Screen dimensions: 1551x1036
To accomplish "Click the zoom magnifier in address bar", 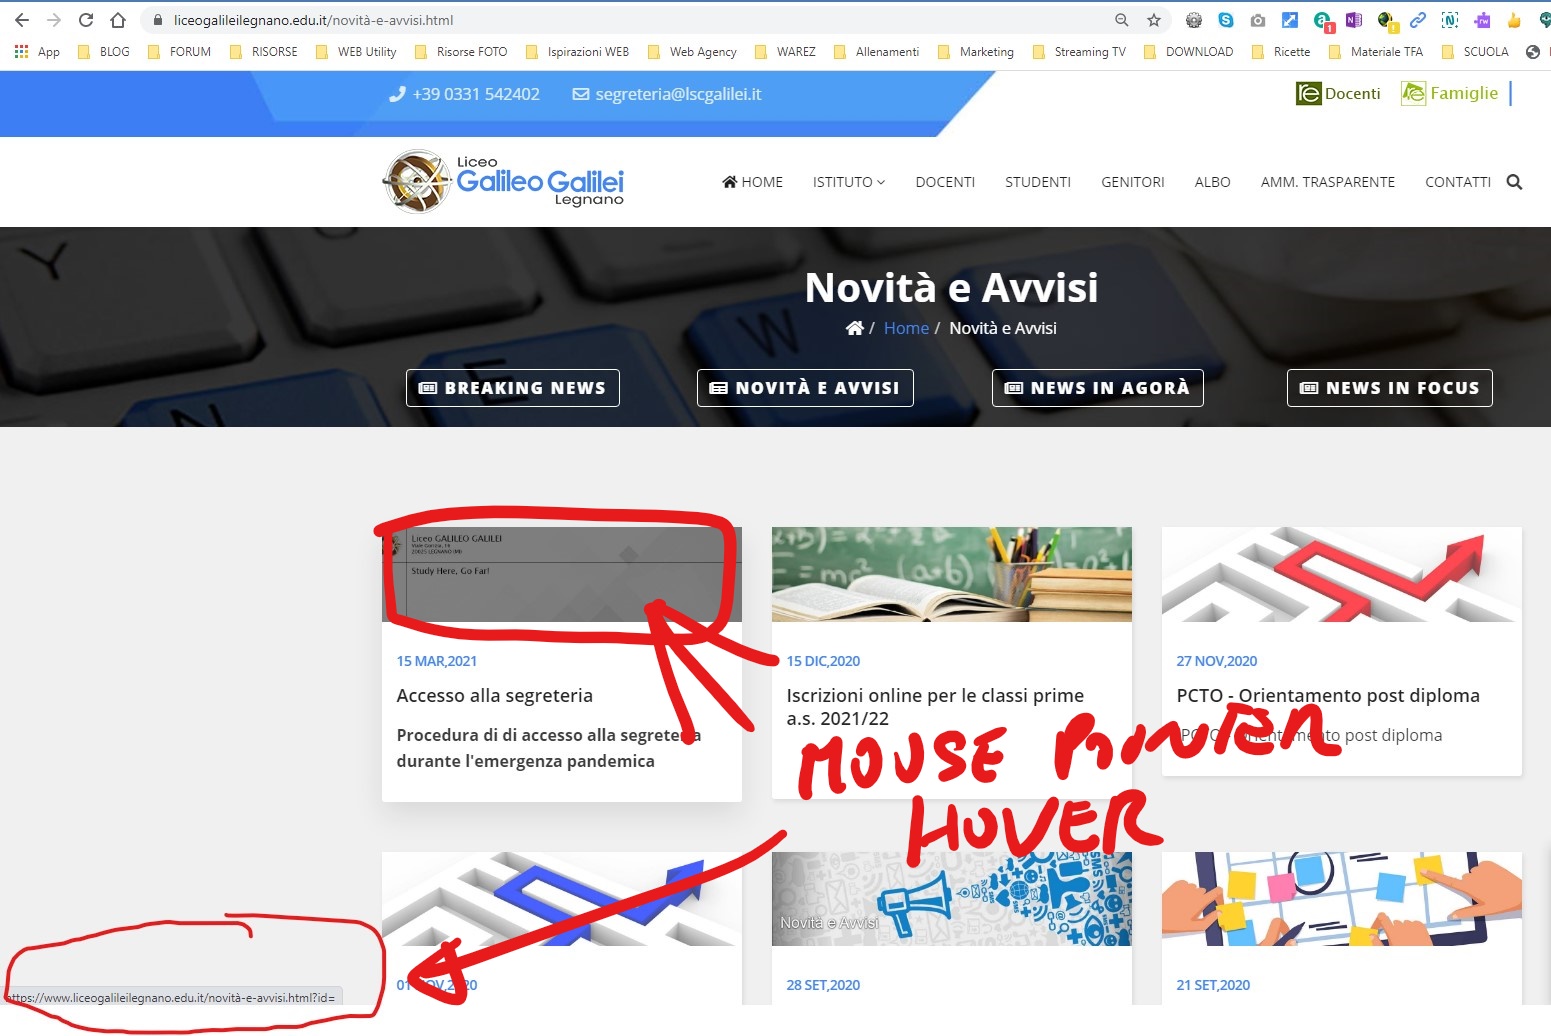I will coord(1122,20).
